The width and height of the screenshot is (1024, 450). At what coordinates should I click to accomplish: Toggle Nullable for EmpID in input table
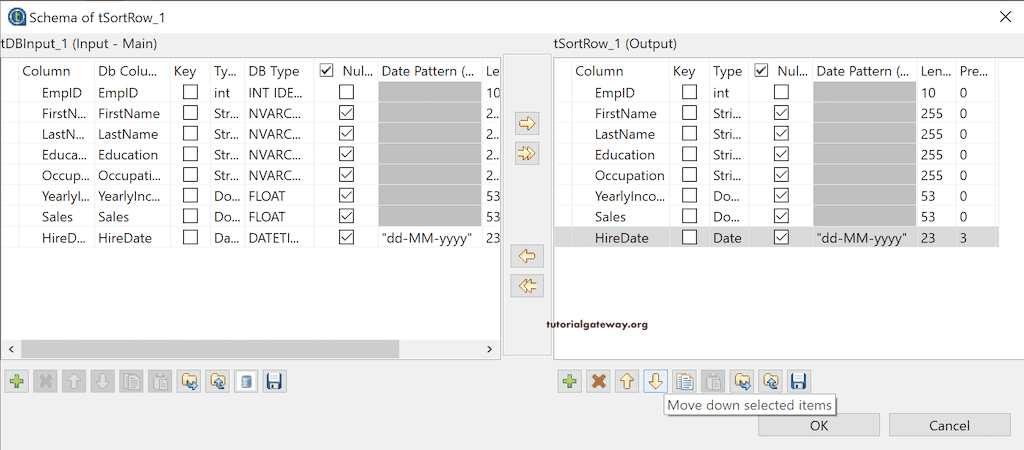click(347, 93)
